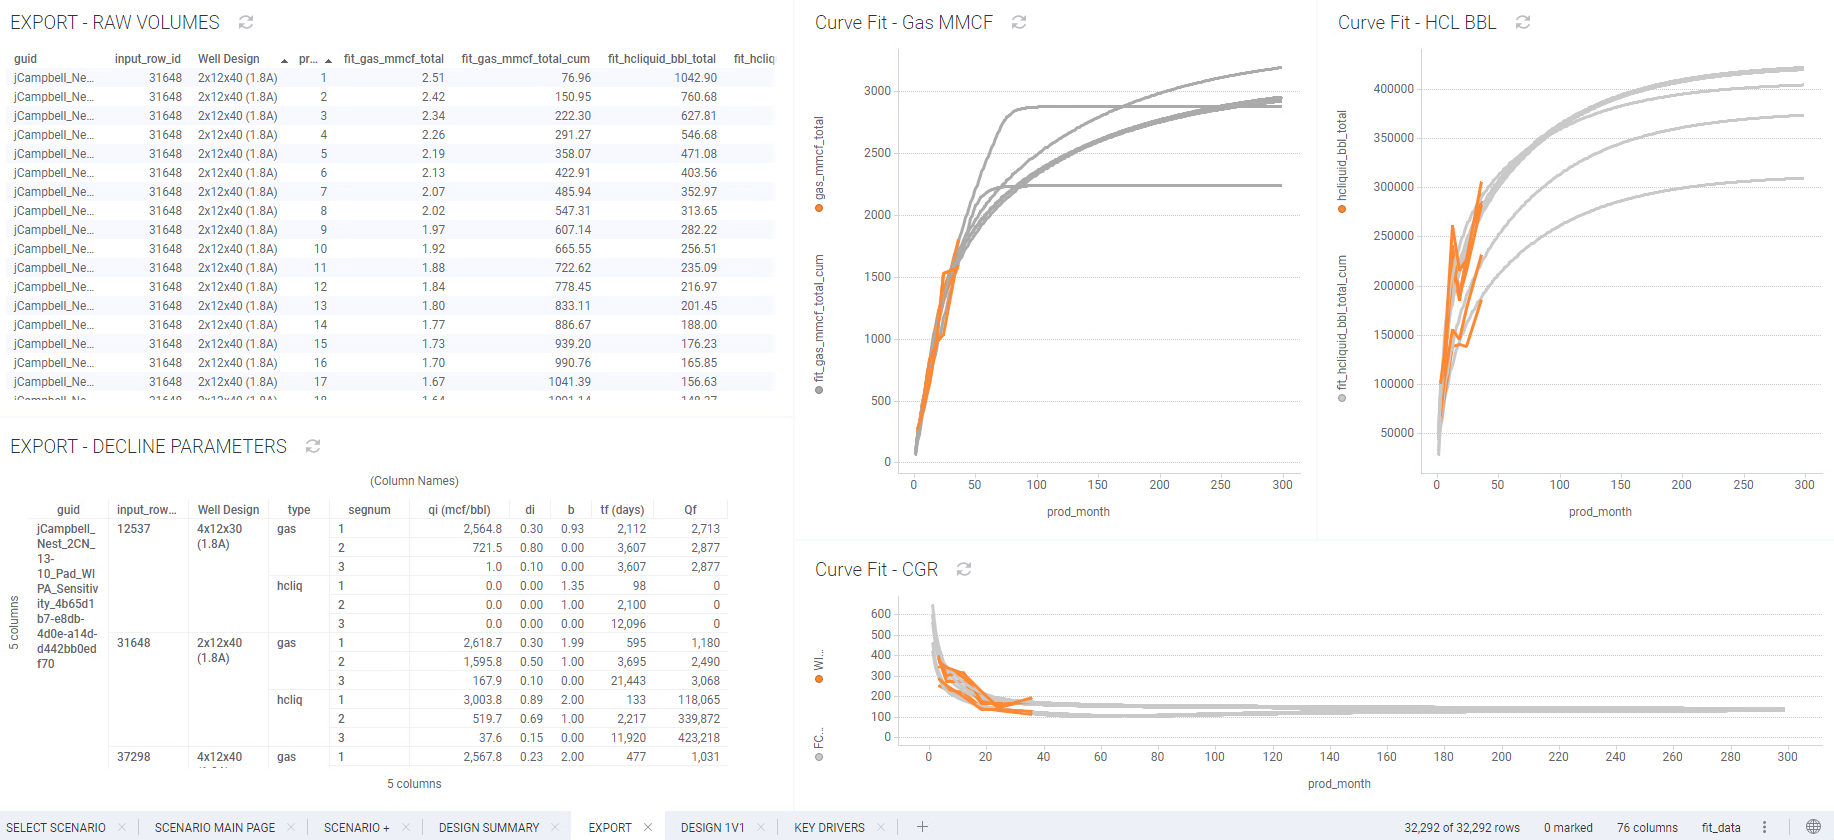Viewport: 1834px width, 840px height.
Task: Click refresh icon beside EXPORT - DECLINE PARAMETERS
Action: tap(313, 446)
